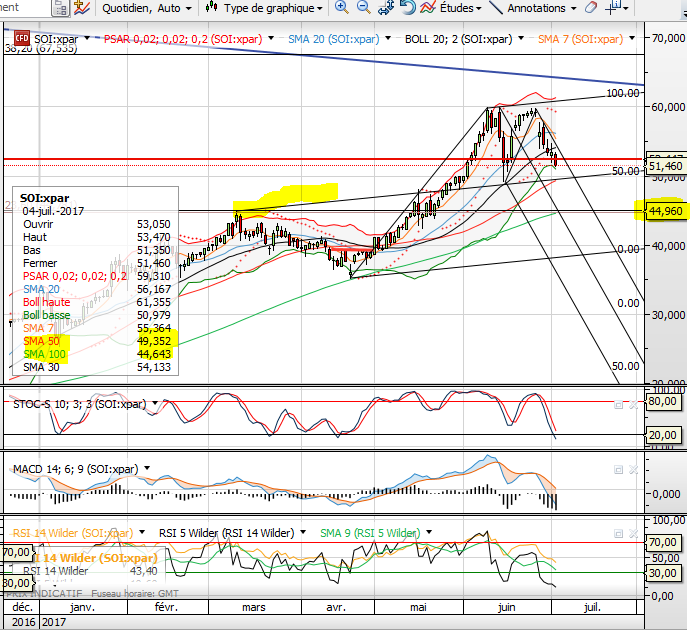This screenshot has height=630, width=690.
Task: Click the 51,460 current price tag
Action: coord(665,166)
